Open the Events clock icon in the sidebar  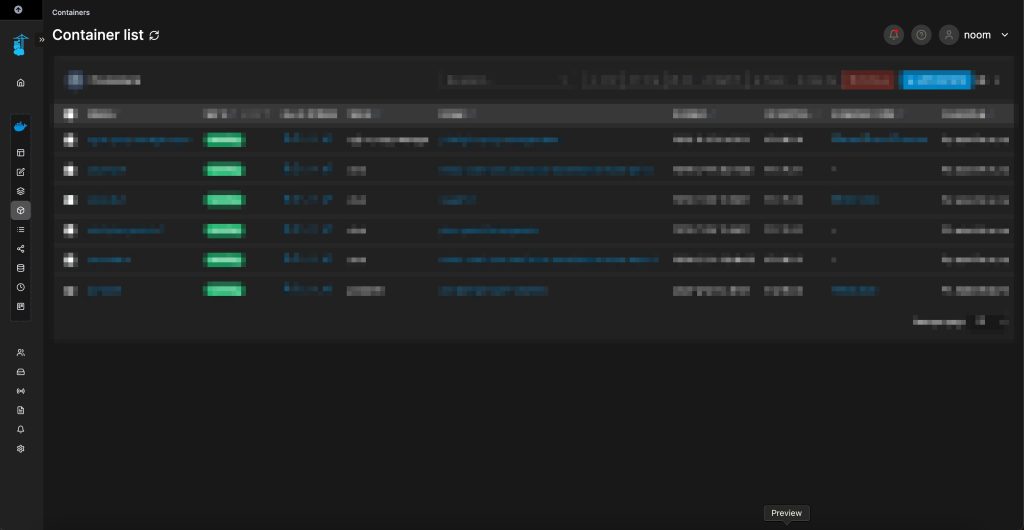coord(20,287)
